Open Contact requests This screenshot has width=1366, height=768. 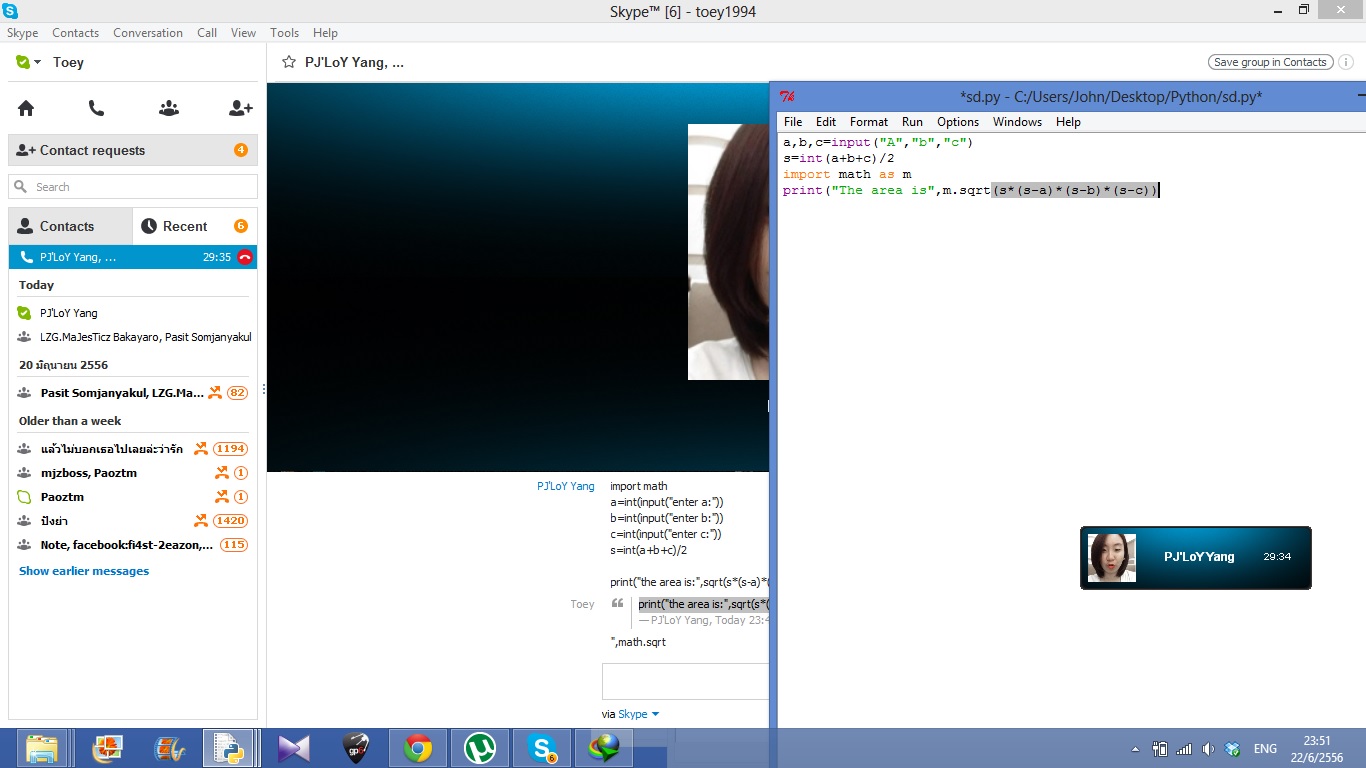click(133, 150)
